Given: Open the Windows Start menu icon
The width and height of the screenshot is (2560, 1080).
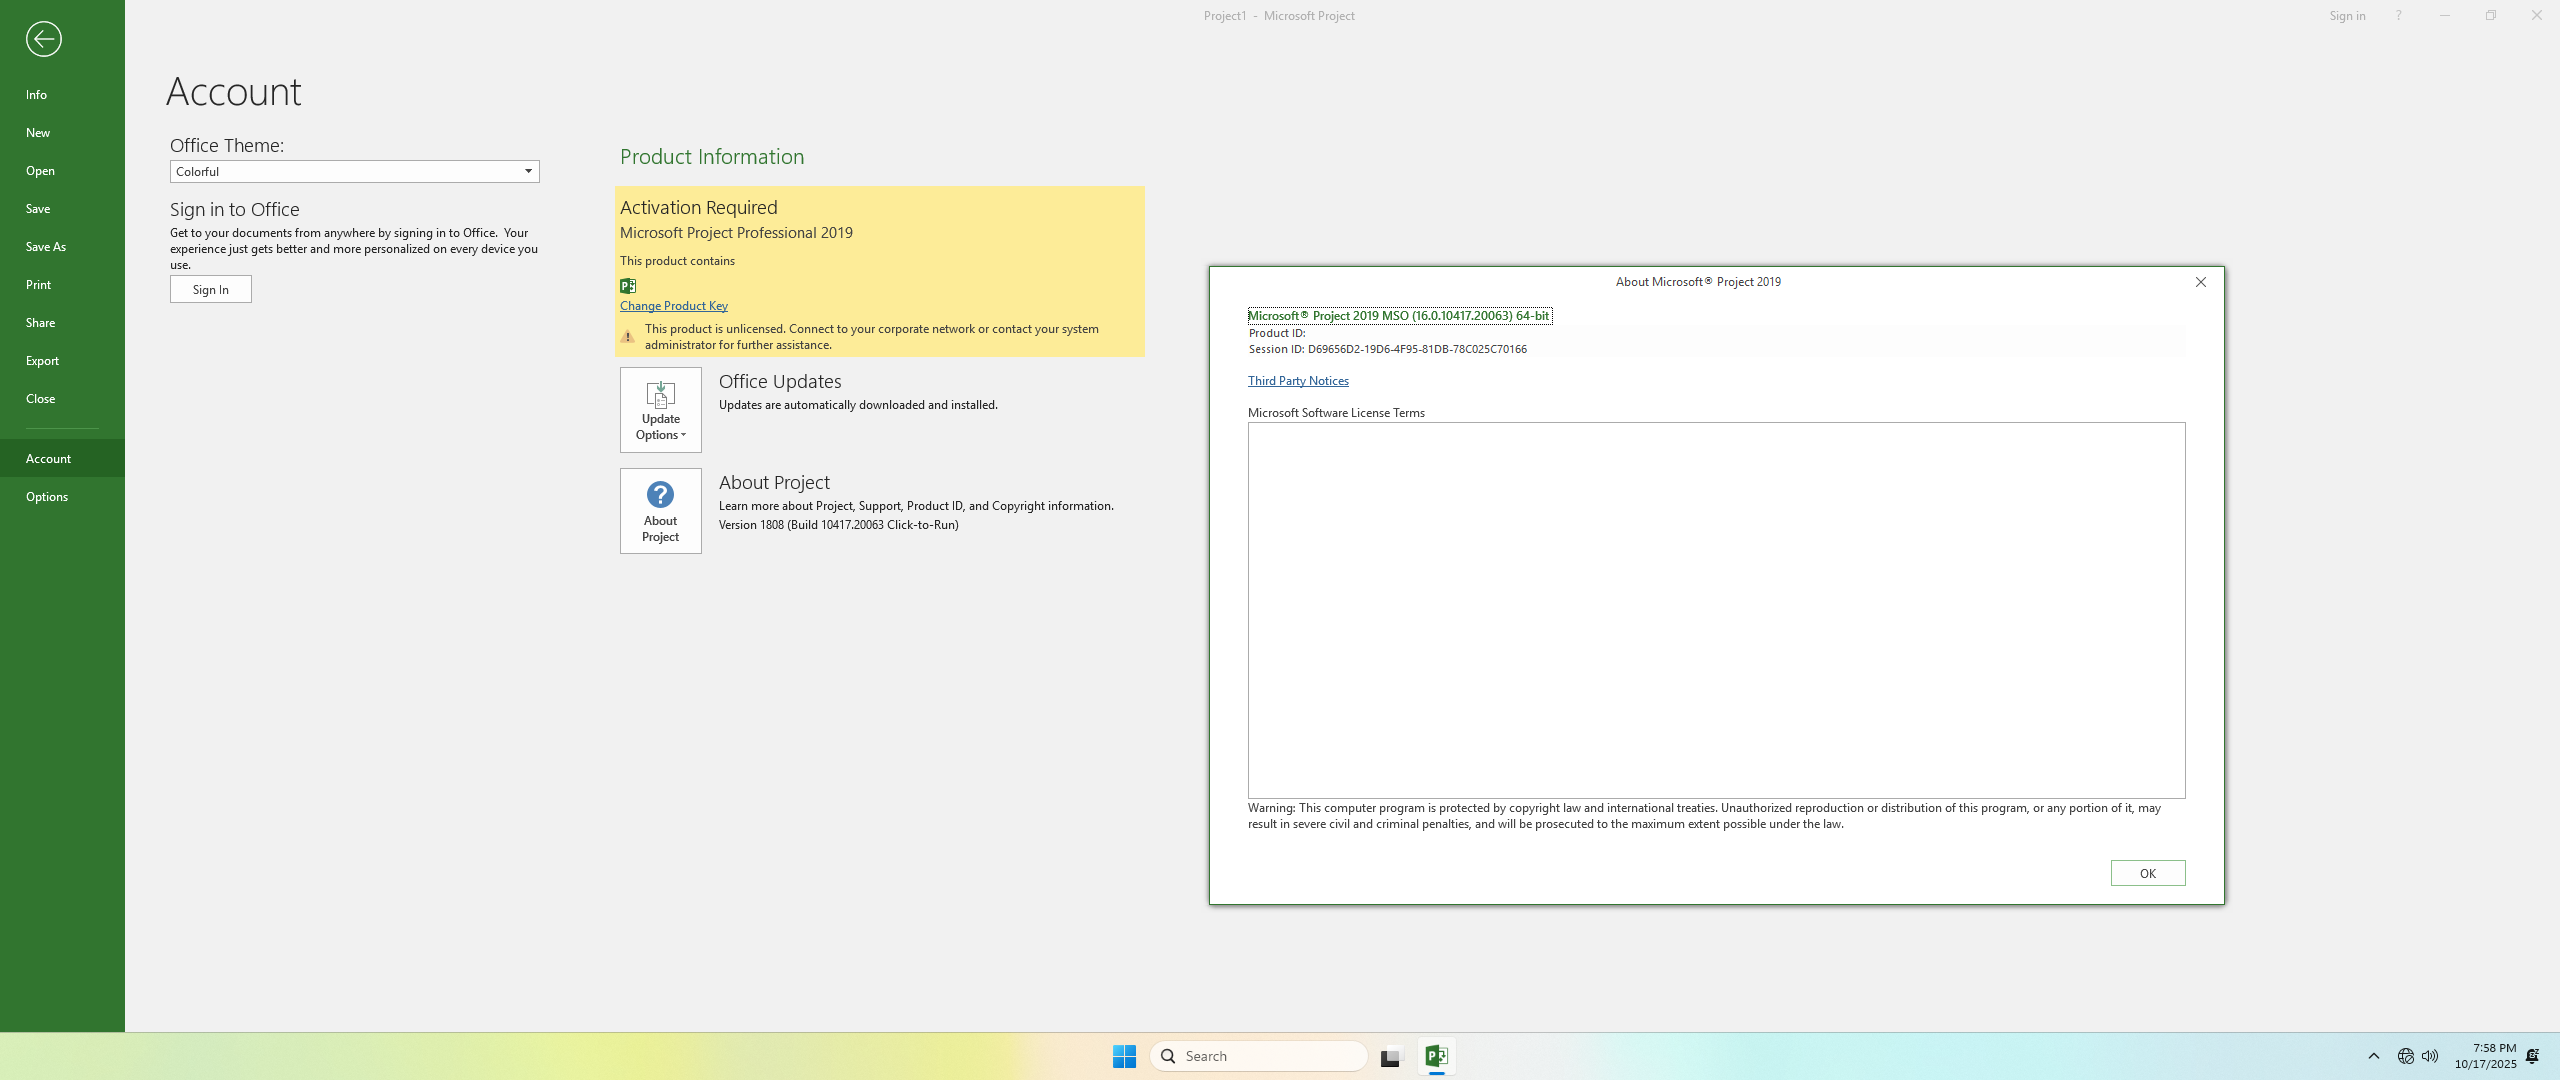Looking at the screenshot, I should click(1124, 1056).
